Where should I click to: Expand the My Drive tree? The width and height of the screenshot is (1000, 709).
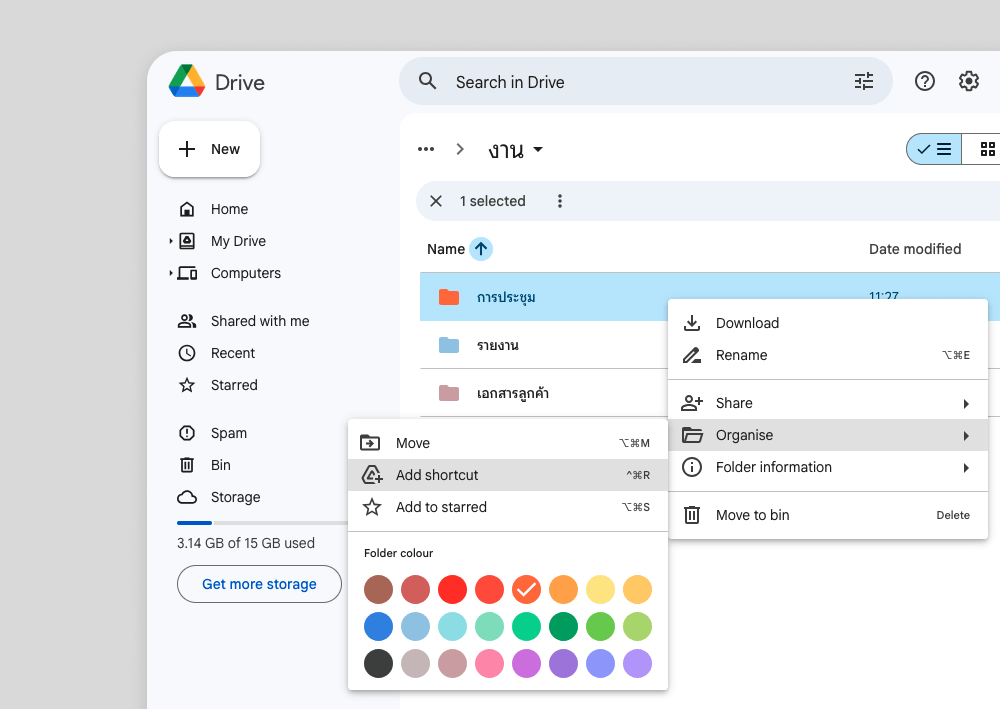point(171,241)
